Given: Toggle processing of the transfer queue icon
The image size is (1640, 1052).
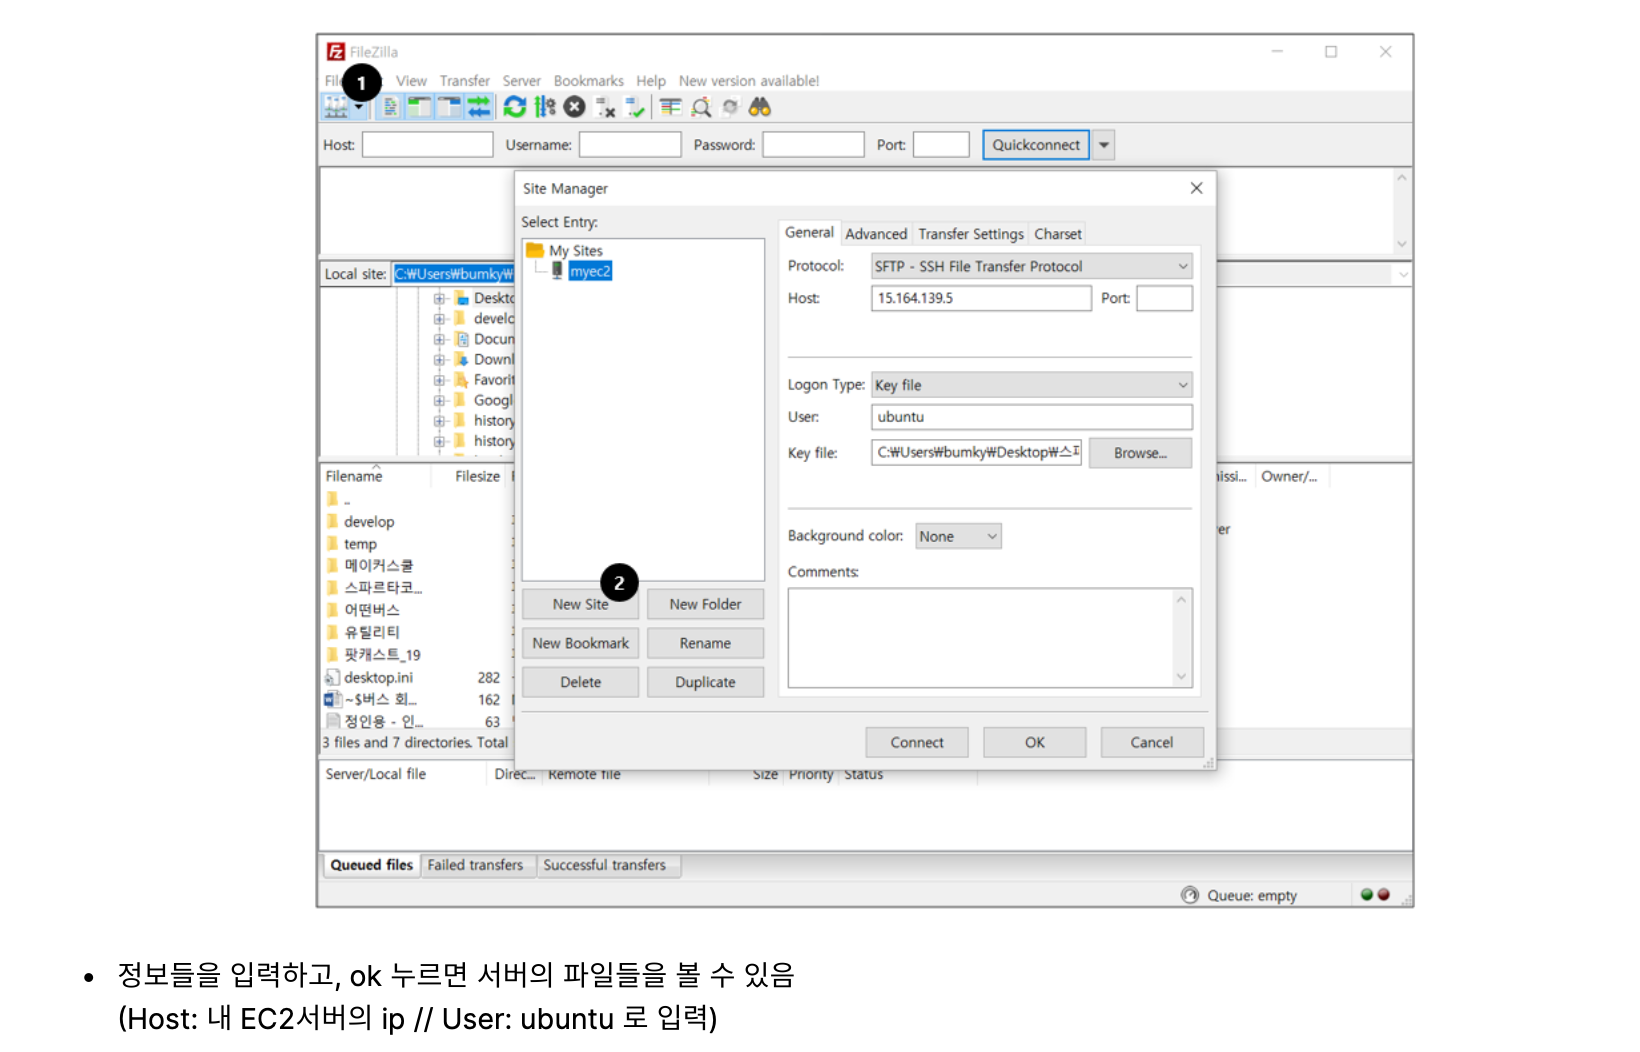Looking at the screenshot, I should pyautogui.click(x=545, y=107).
